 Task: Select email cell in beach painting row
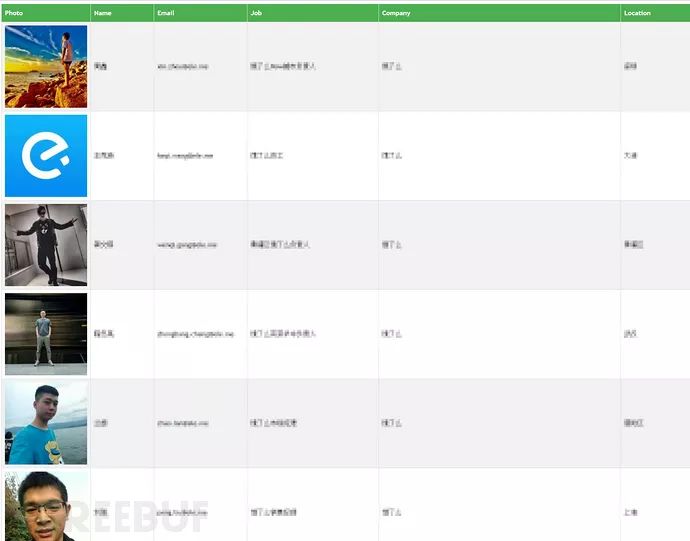tap(200, 66)
